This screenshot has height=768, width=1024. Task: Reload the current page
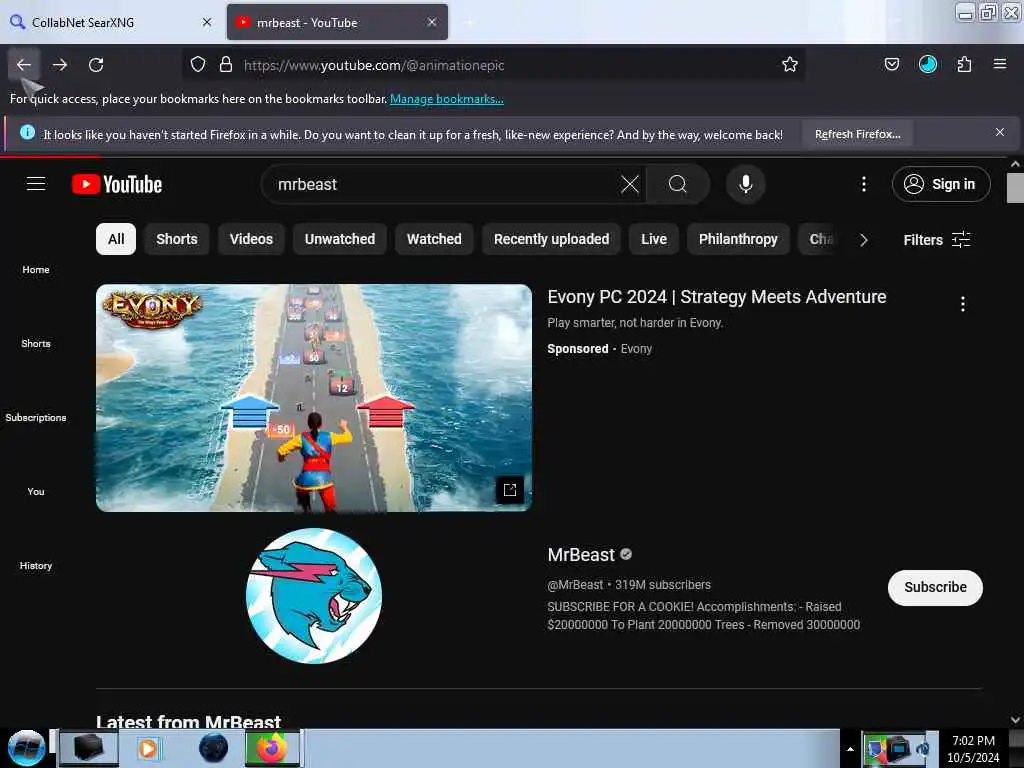pyautogui.click(x=96, y=65)
